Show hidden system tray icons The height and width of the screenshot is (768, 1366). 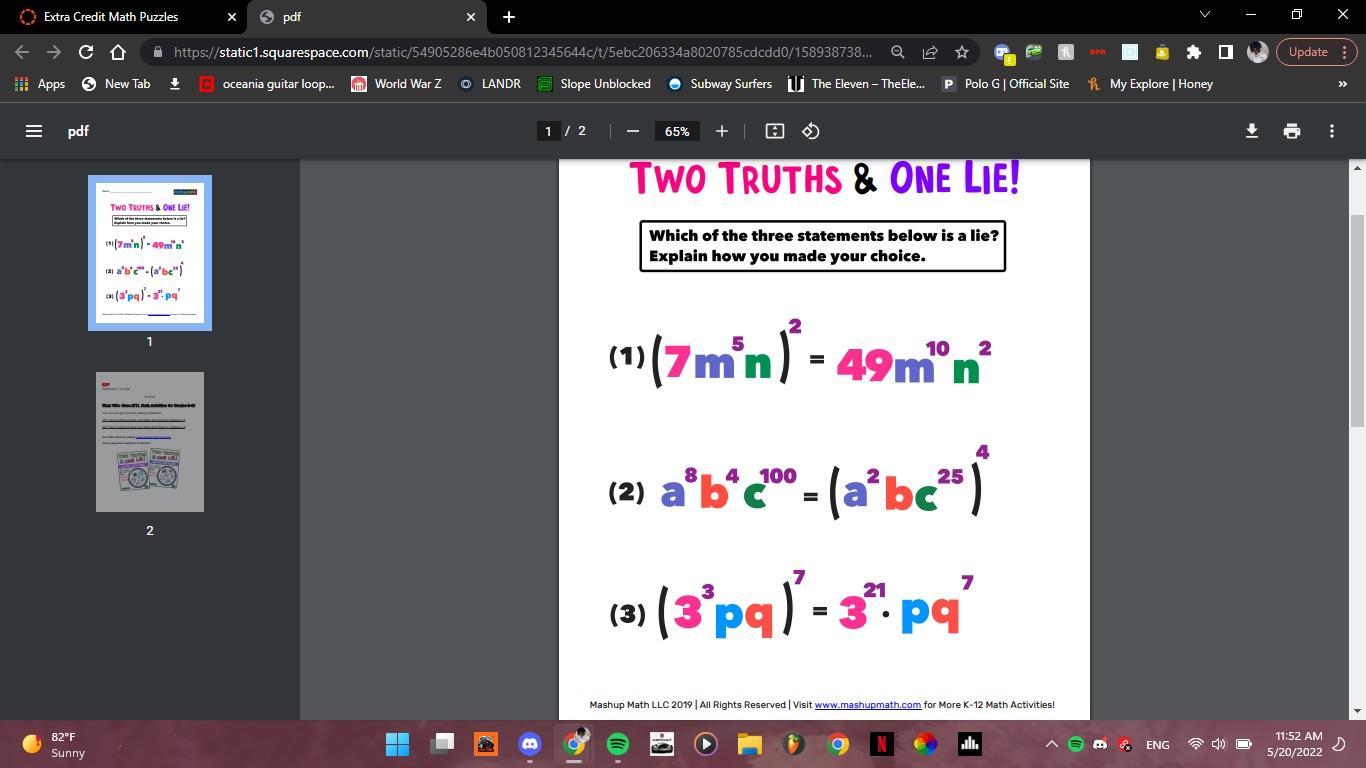click(1051, 744)
